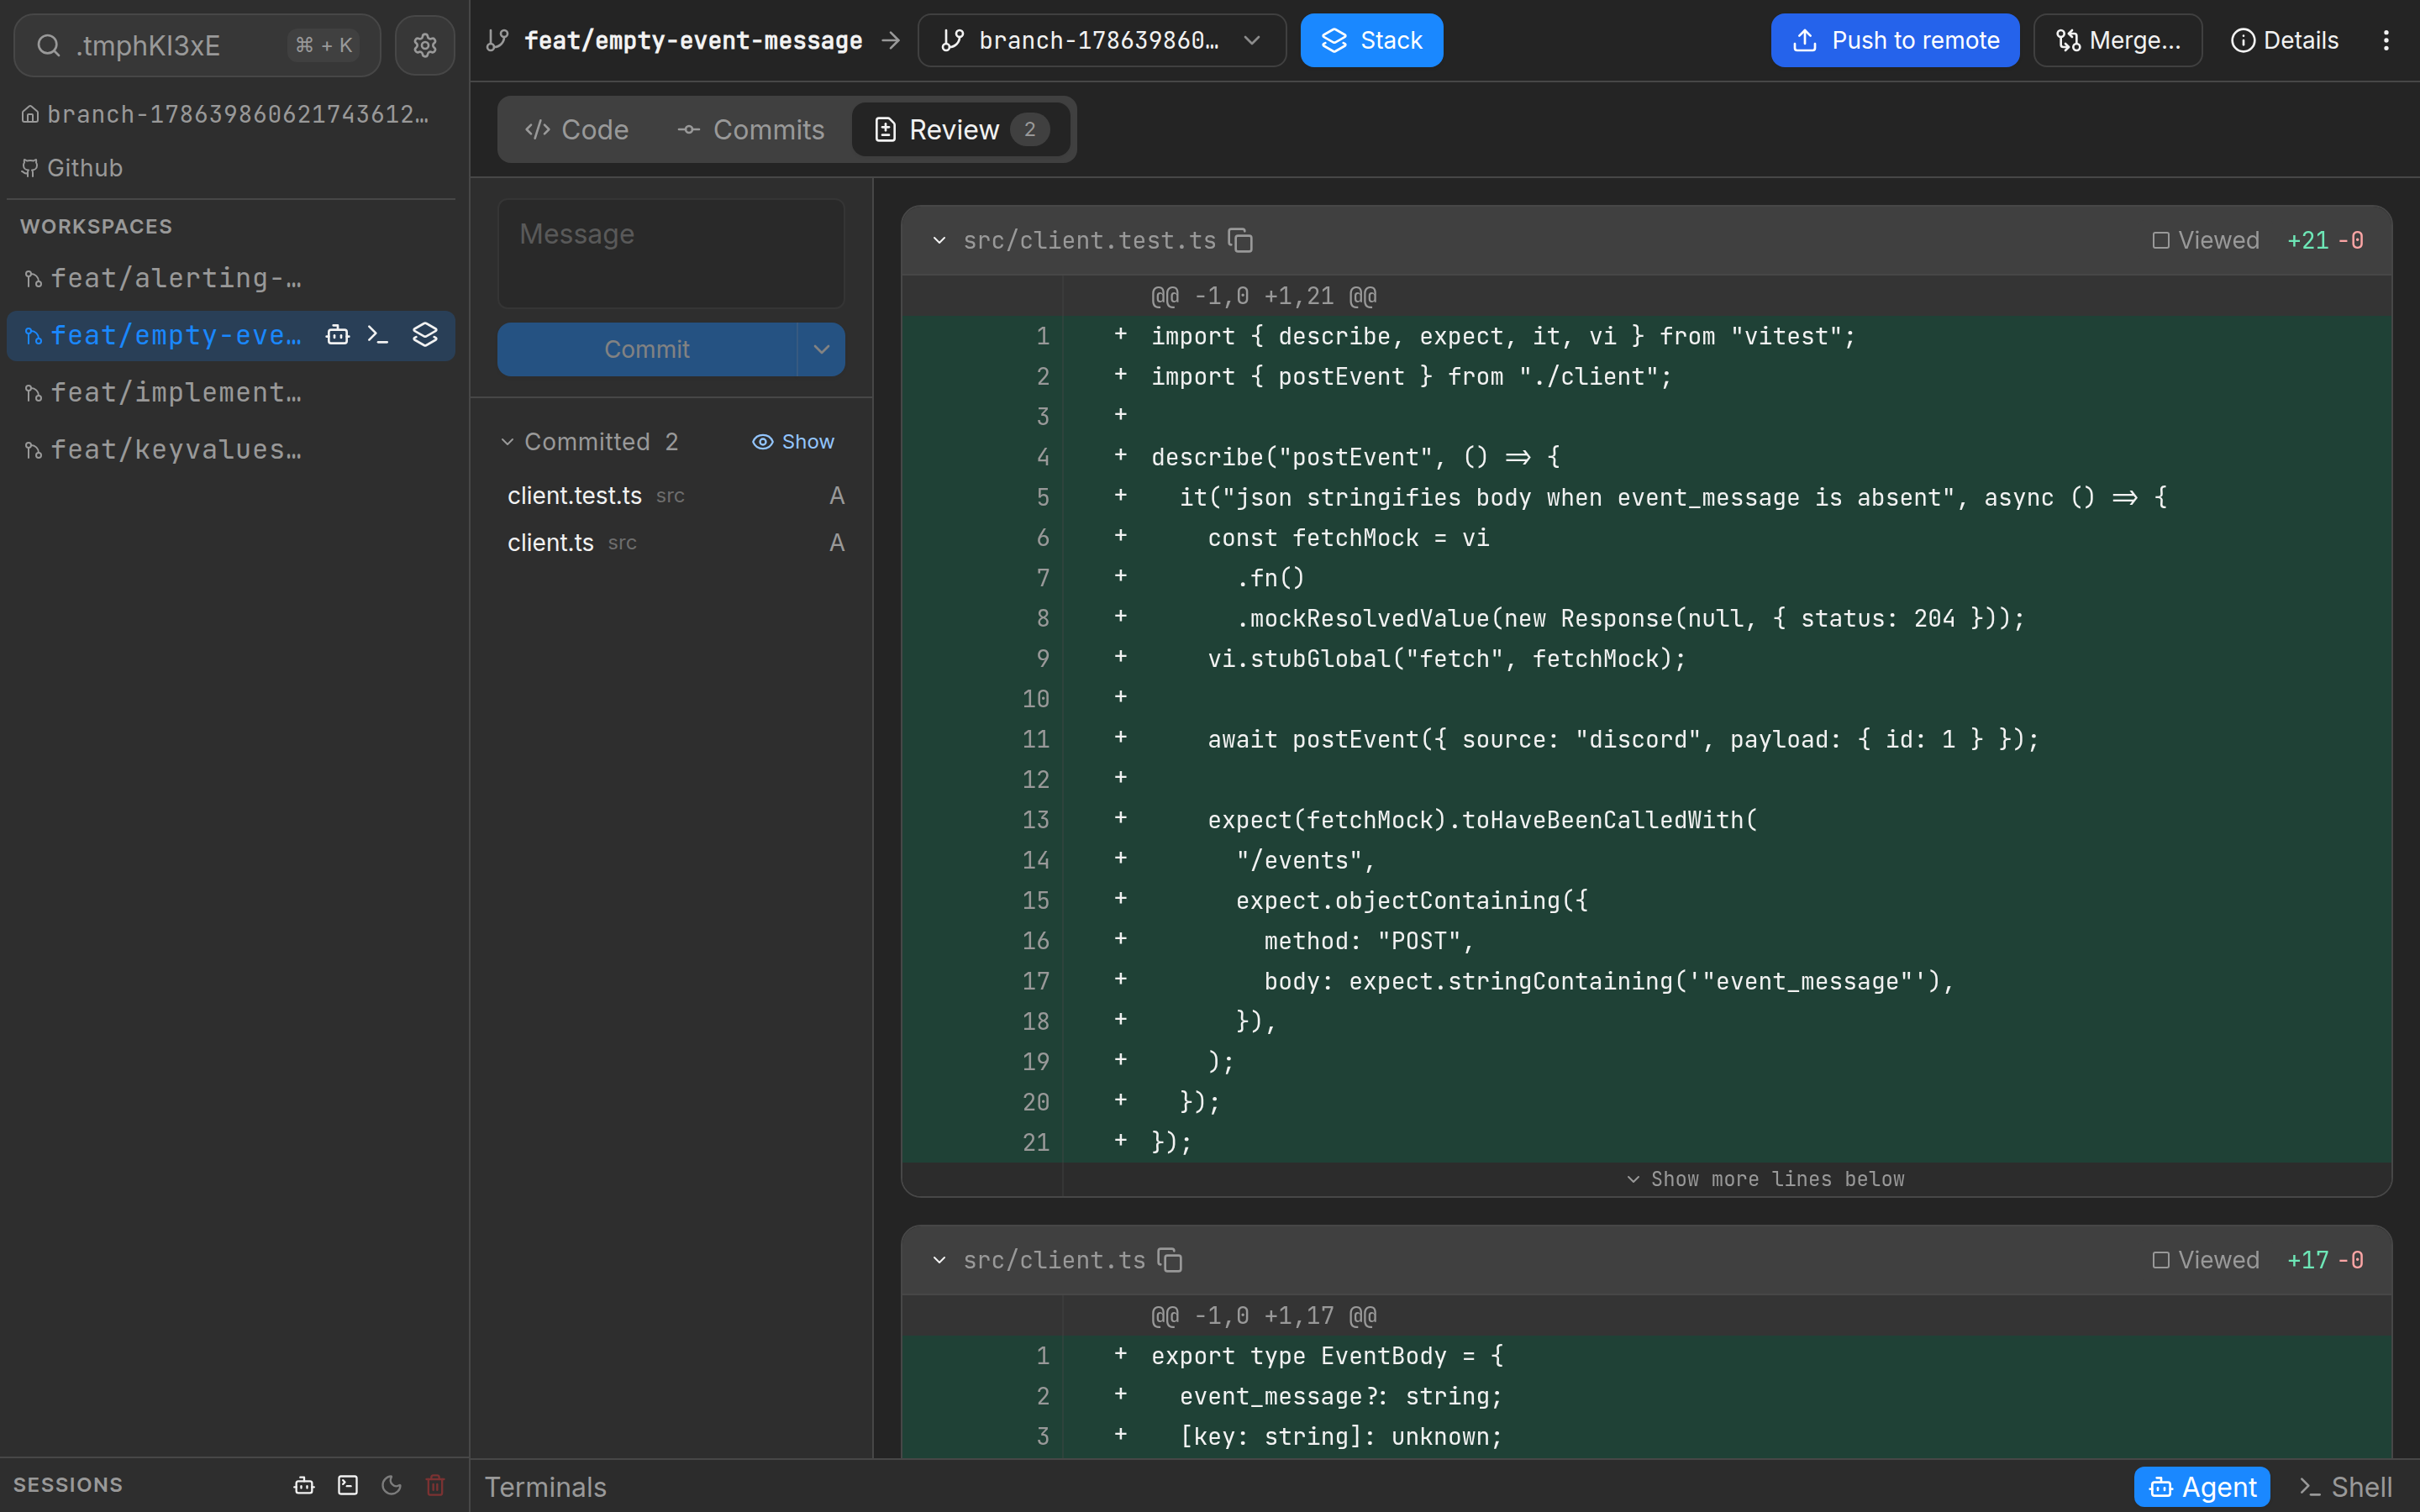The height and width of the screenshot is (1512, 2420).
Task: Select the feat/alerting workspace
Action: point(231,278)
